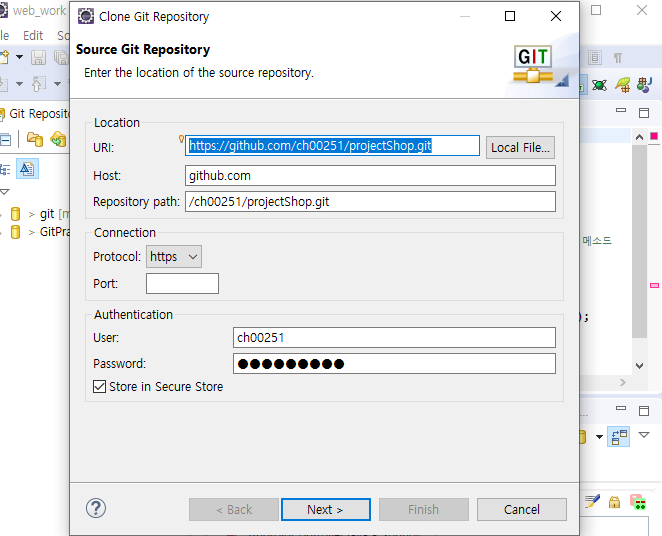The image size is (662, 536).
Task: Click the User field with ch00251
Action: tap(394, 338)
